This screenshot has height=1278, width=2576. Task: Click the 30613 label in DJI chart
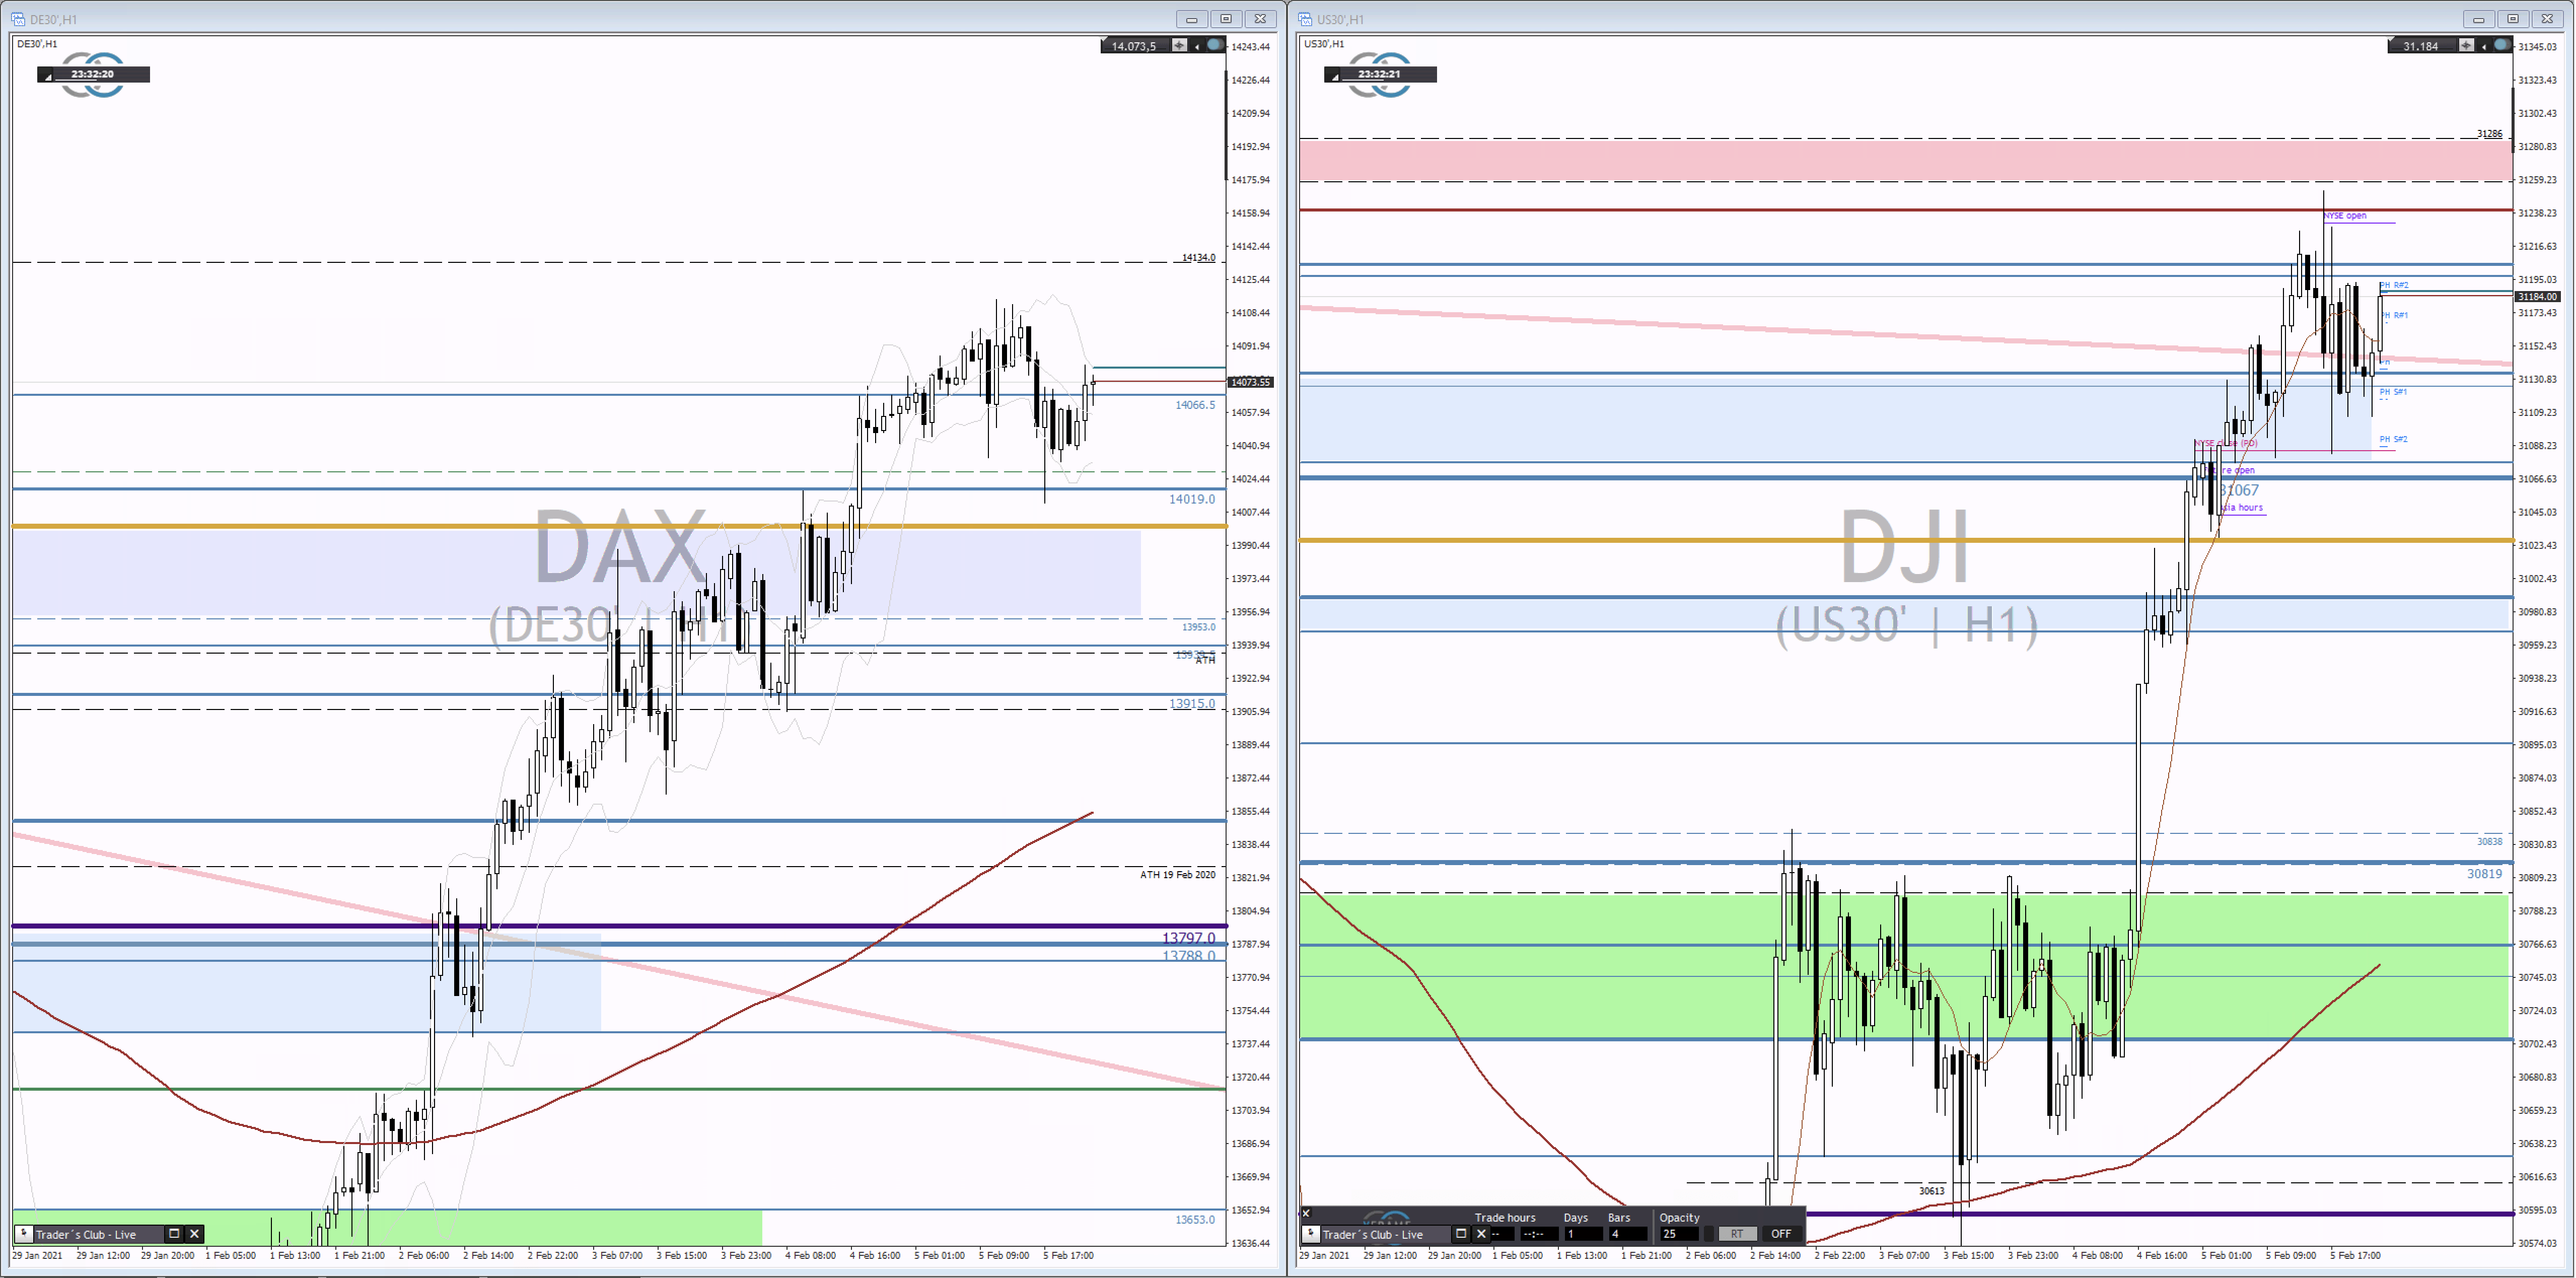[1932, 1191]
